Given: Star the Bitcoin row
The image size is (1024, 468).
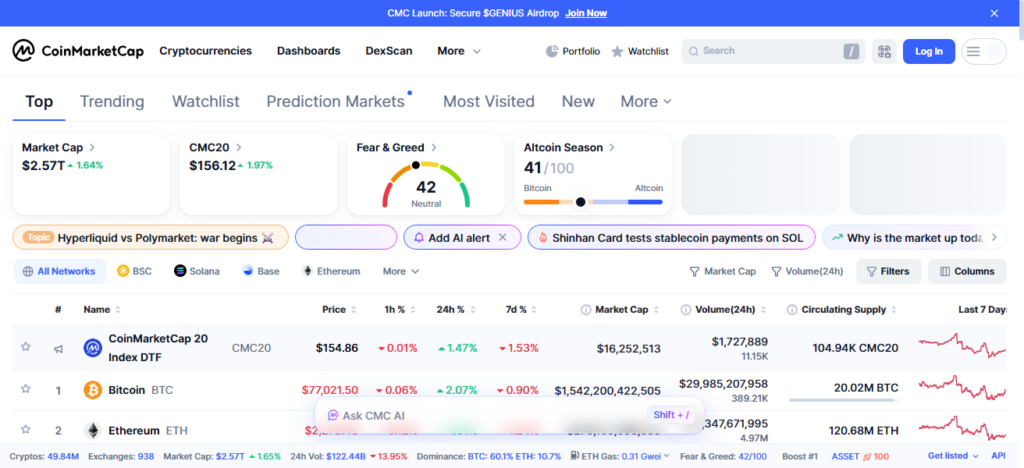Looking at the screenshot, I should point(25,389).
